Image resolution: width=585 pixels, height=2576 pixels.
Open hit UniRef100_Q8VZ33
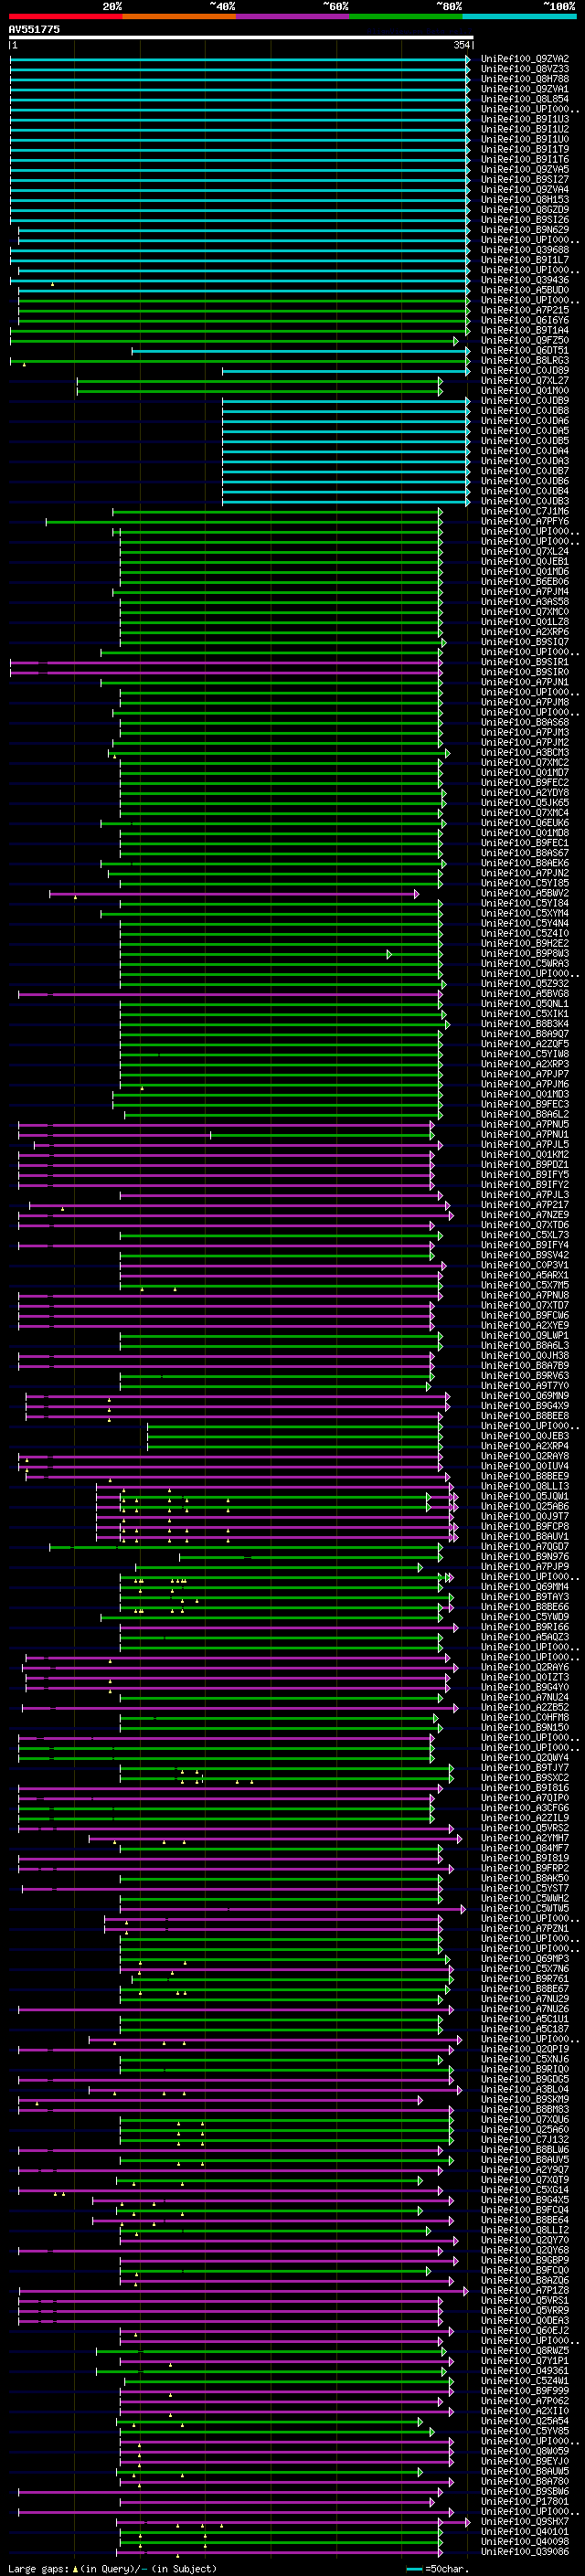[x=525, y=69]
